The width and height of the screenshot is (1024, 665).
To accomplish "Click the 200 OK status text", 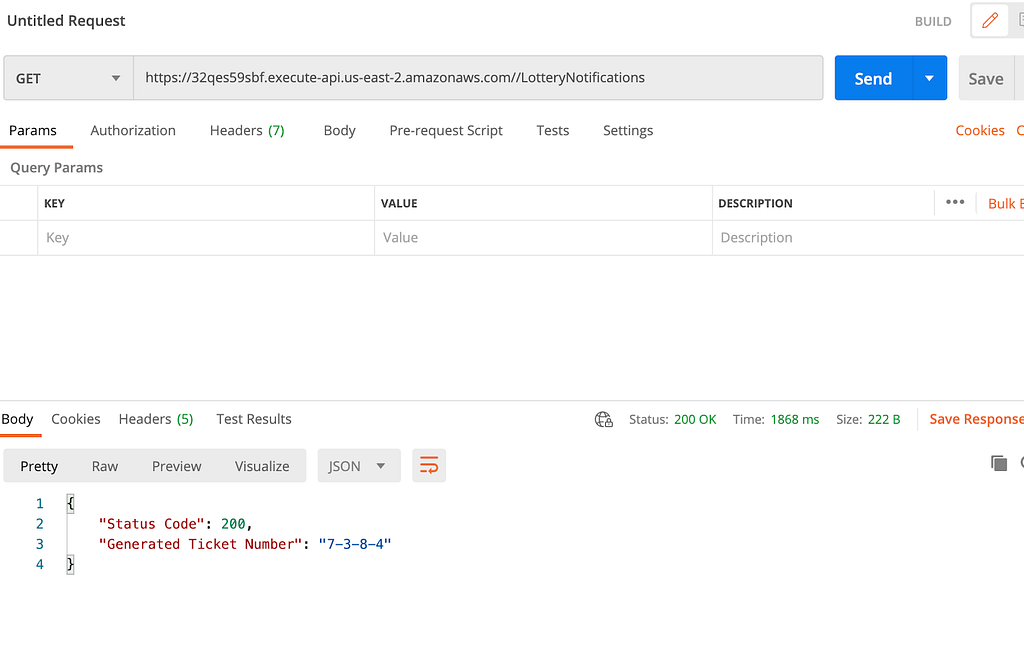I will pos(695,419).
